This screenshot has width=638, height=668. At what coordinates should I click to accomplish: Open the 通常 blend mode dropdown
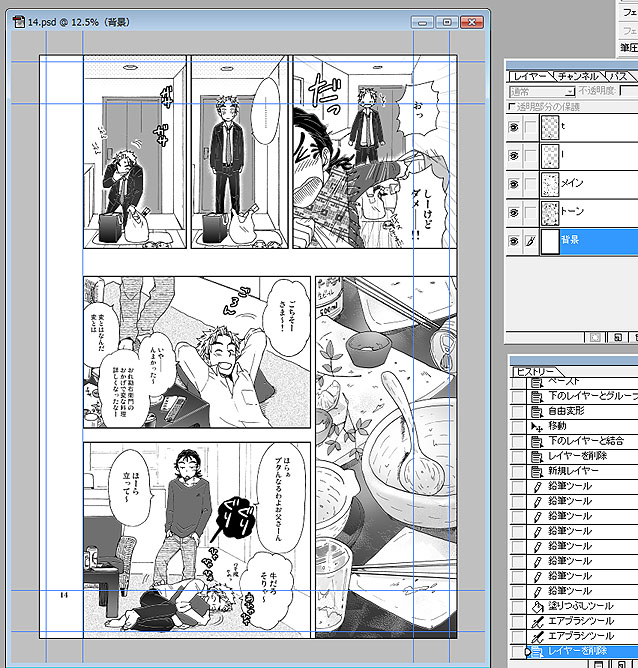(542, 91)
